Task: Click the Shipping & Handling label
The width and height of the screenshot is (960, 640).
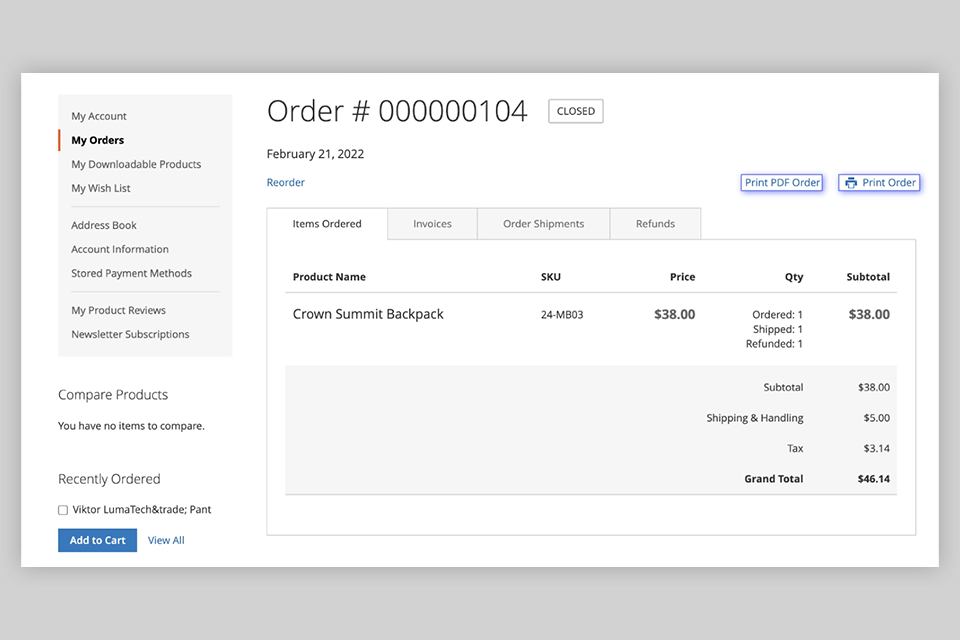Action: [754, 418]
